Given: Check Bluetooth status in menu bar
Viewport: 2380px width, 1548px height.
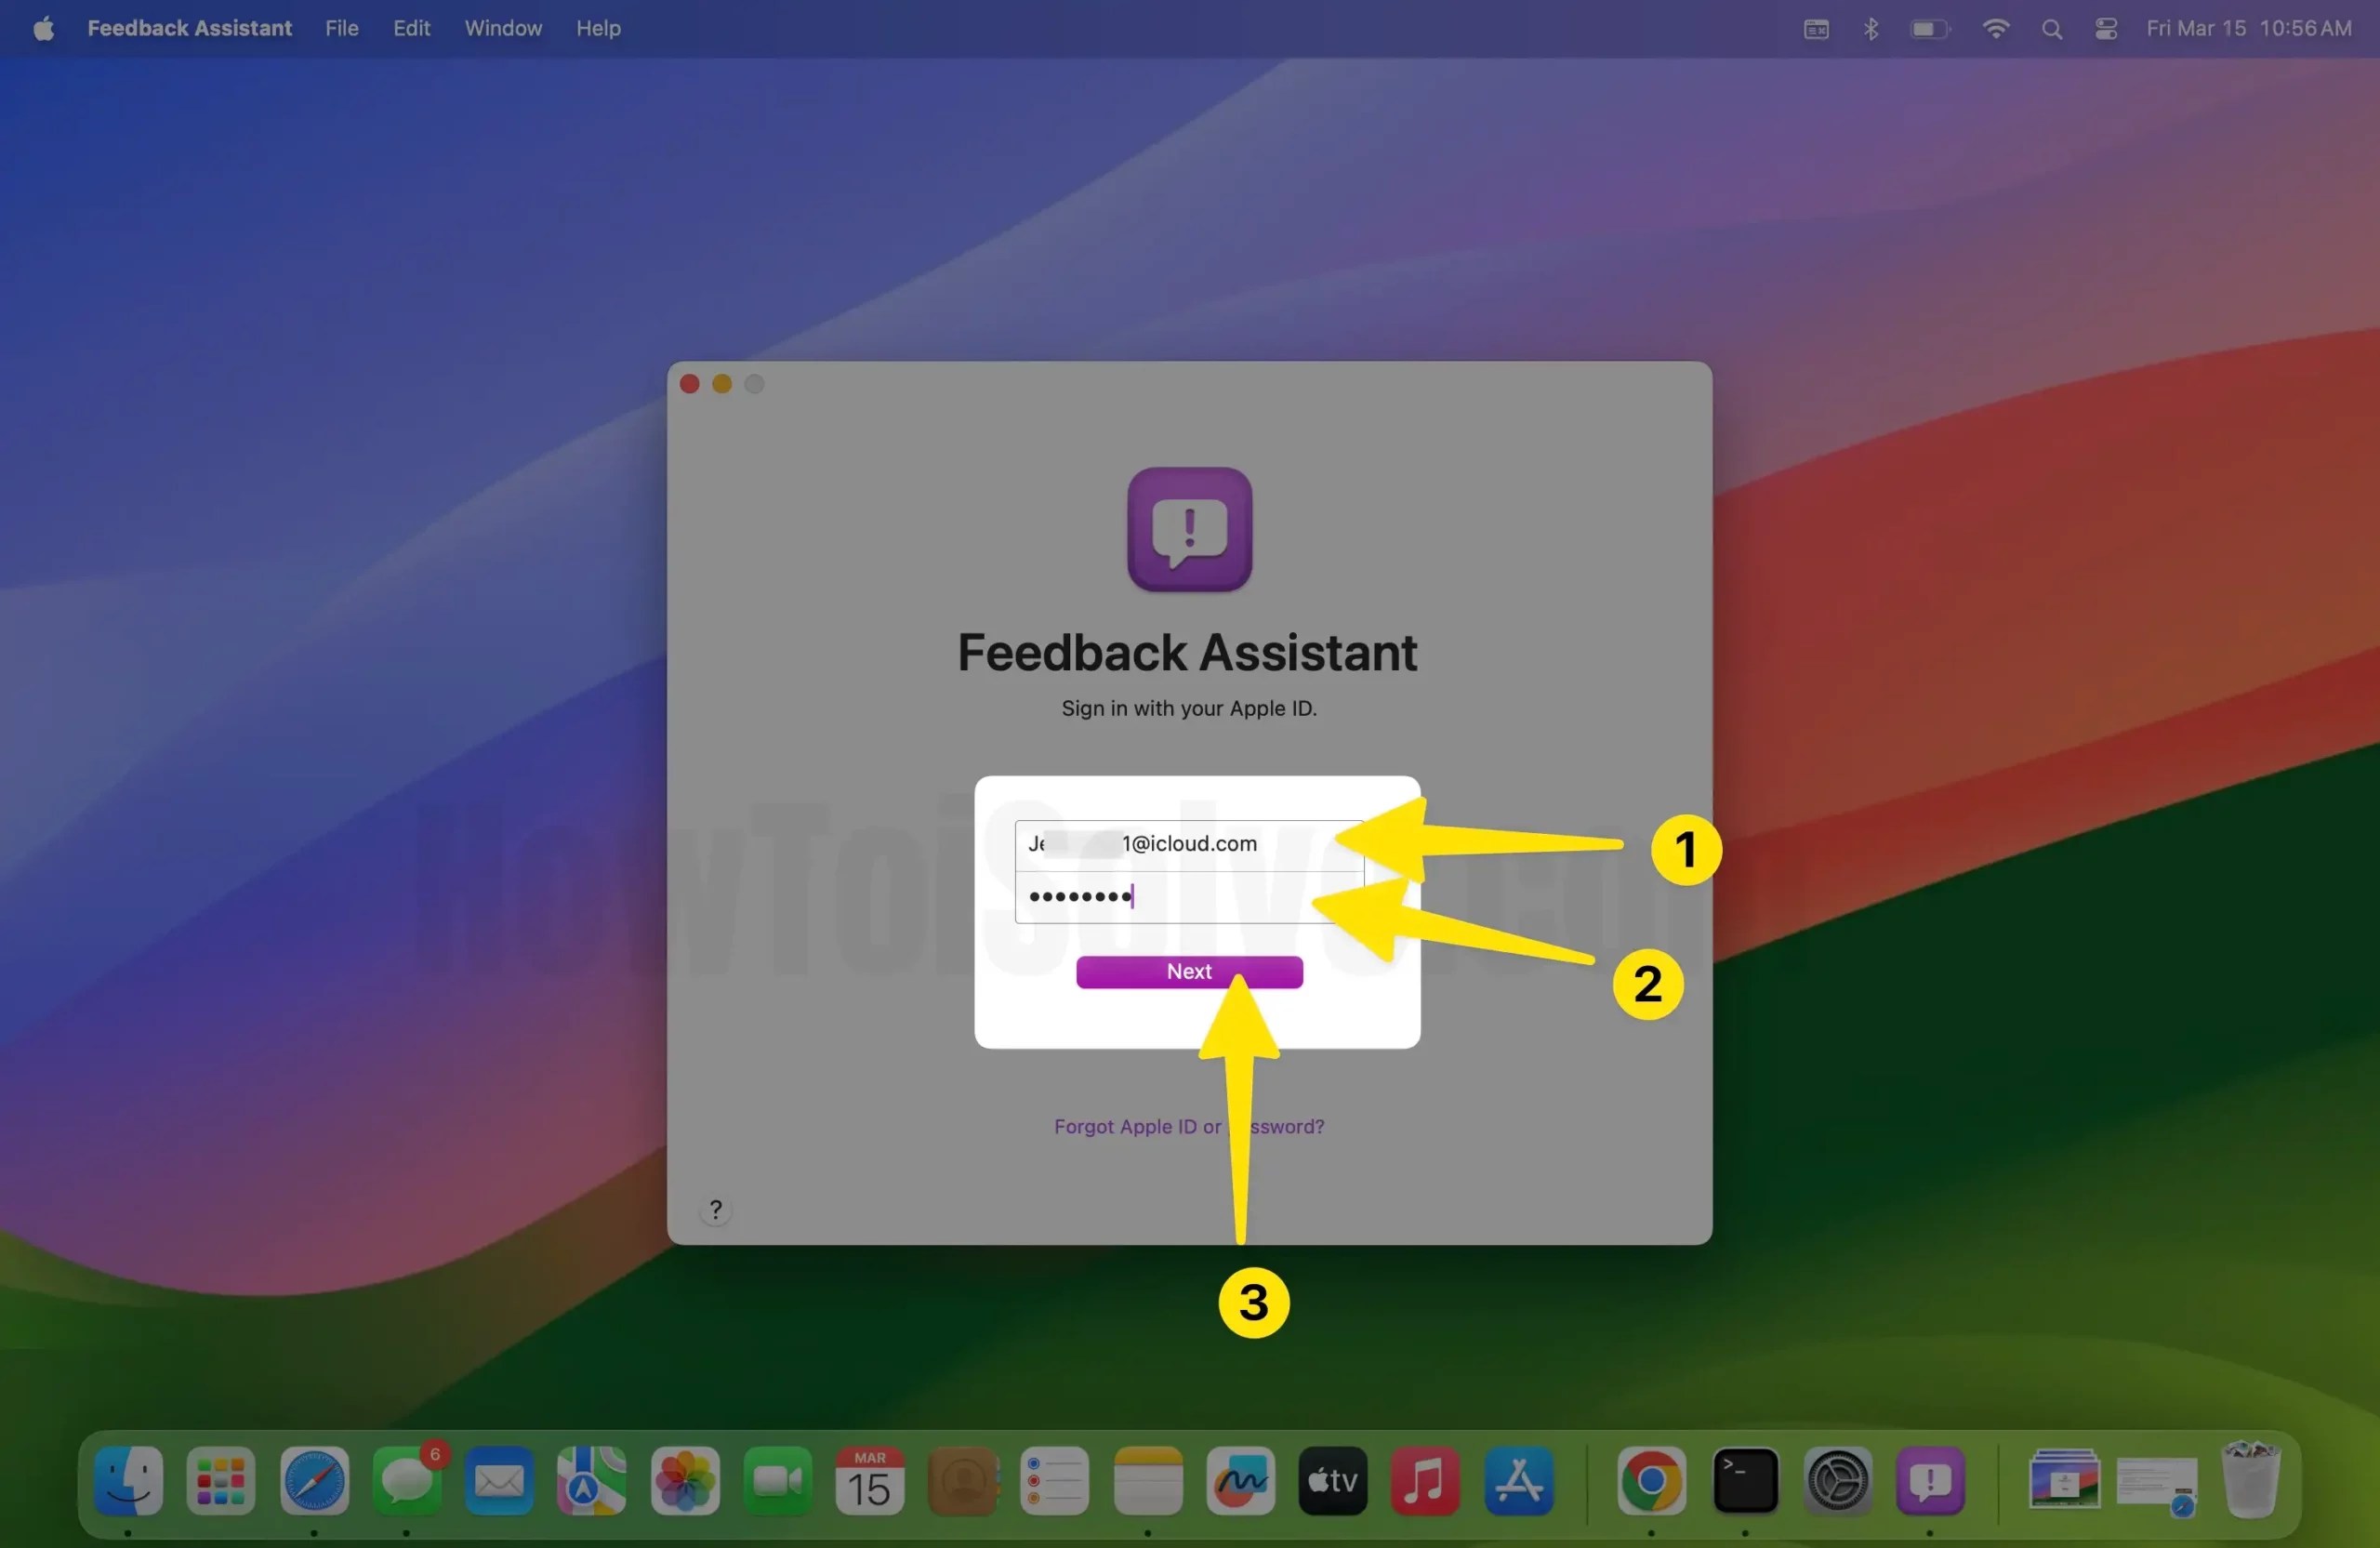Looking at the screenshot, I should [x=1871, y=28].
